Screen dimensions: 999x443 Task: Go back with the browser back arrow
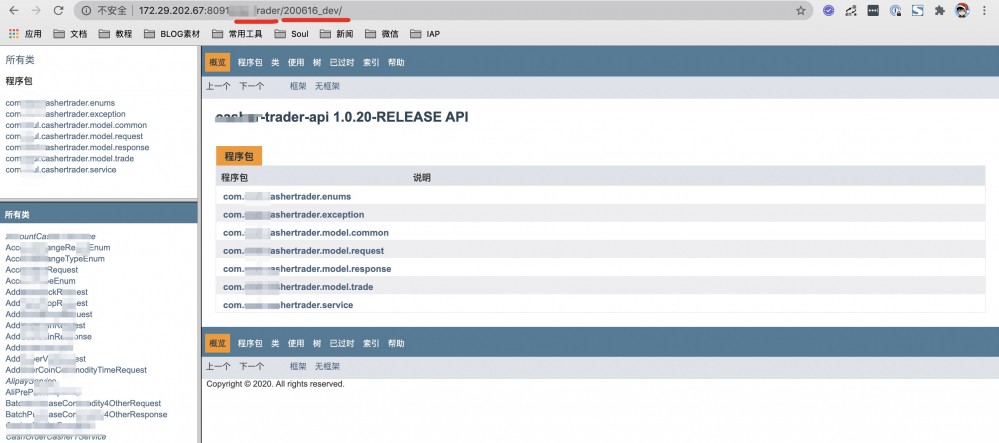[x=14, y=10]
